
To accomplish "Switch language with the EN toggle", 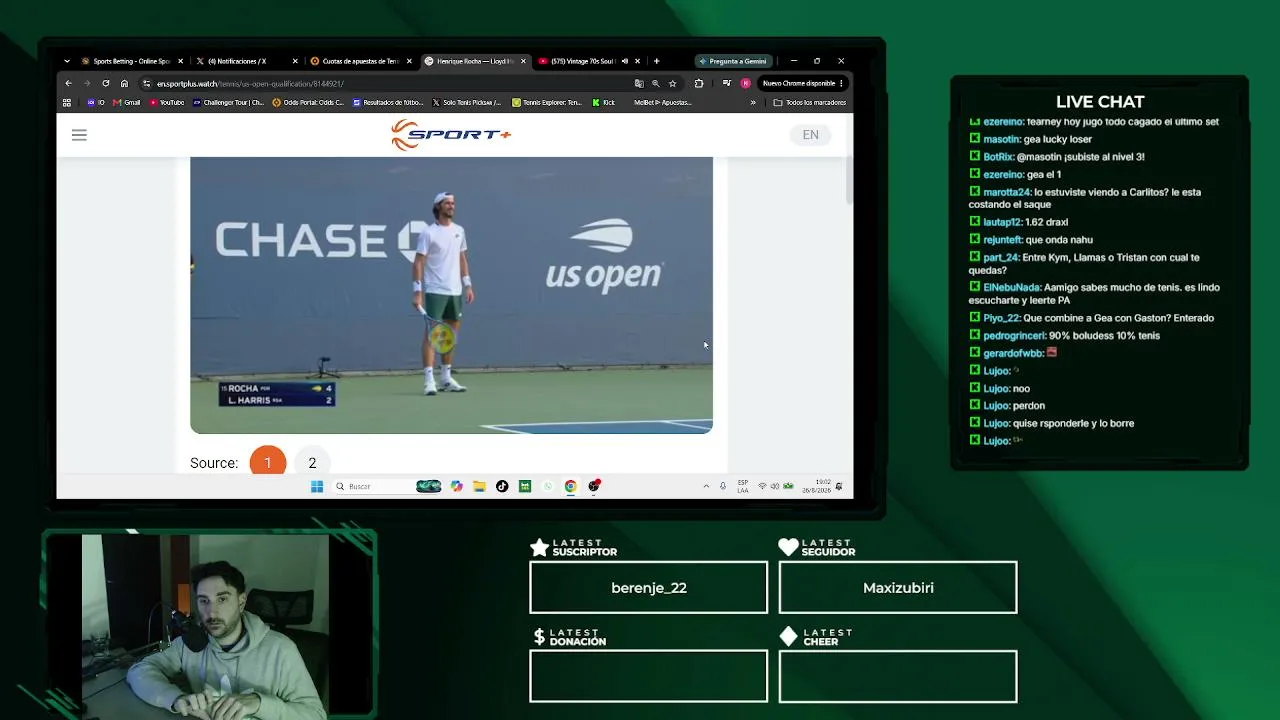I will [810, 135].
